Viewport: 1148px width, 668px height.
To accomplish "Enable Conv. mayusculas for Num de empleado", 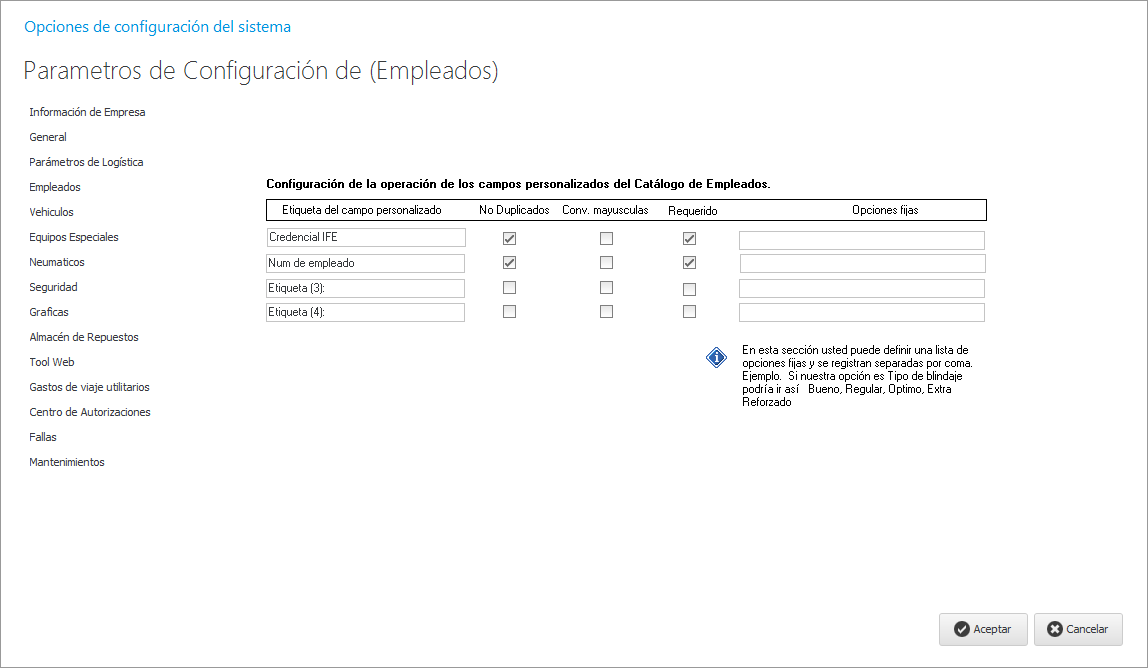I will 606,263.
